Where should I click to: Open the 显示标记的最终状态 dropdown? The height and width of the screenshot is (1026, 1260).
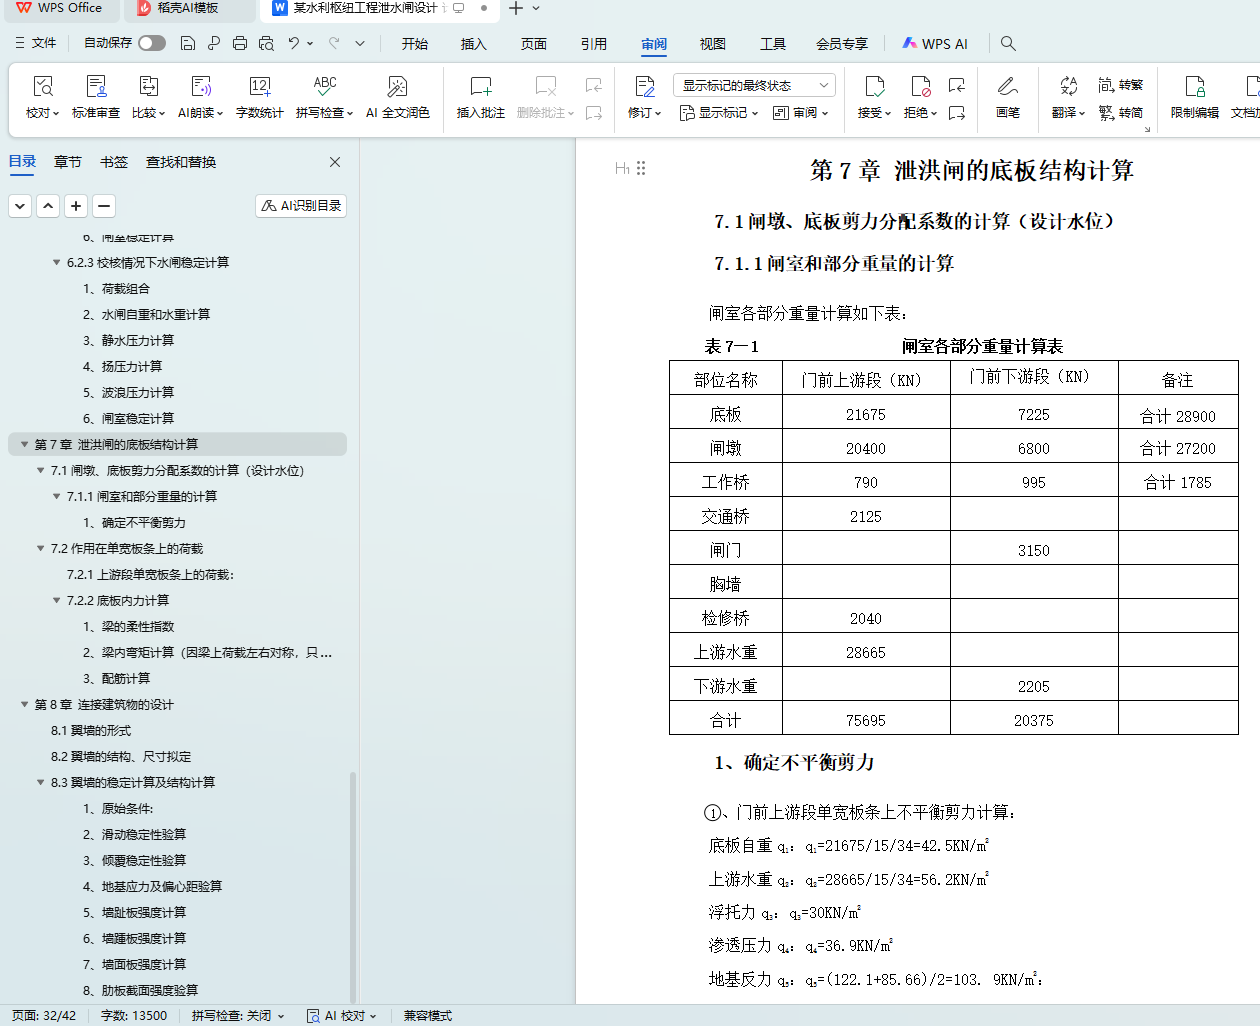coord(753,85)
